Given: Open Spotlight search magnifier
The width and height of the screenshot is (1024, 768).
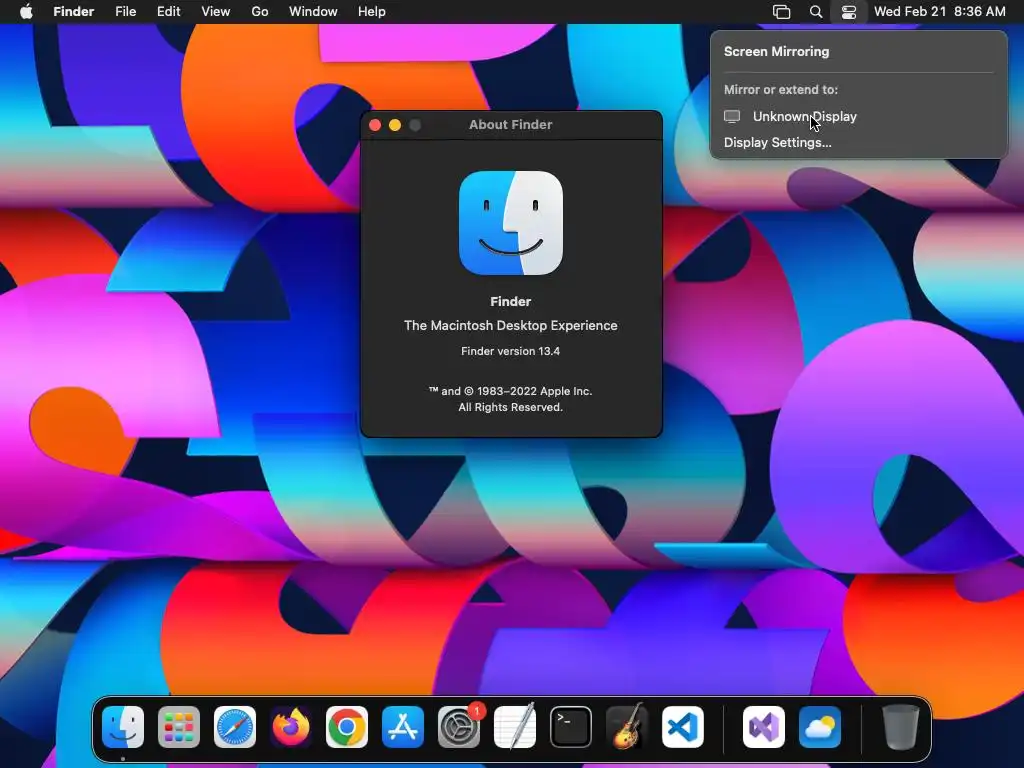Looking at the screenshot, I should point(816,12).
